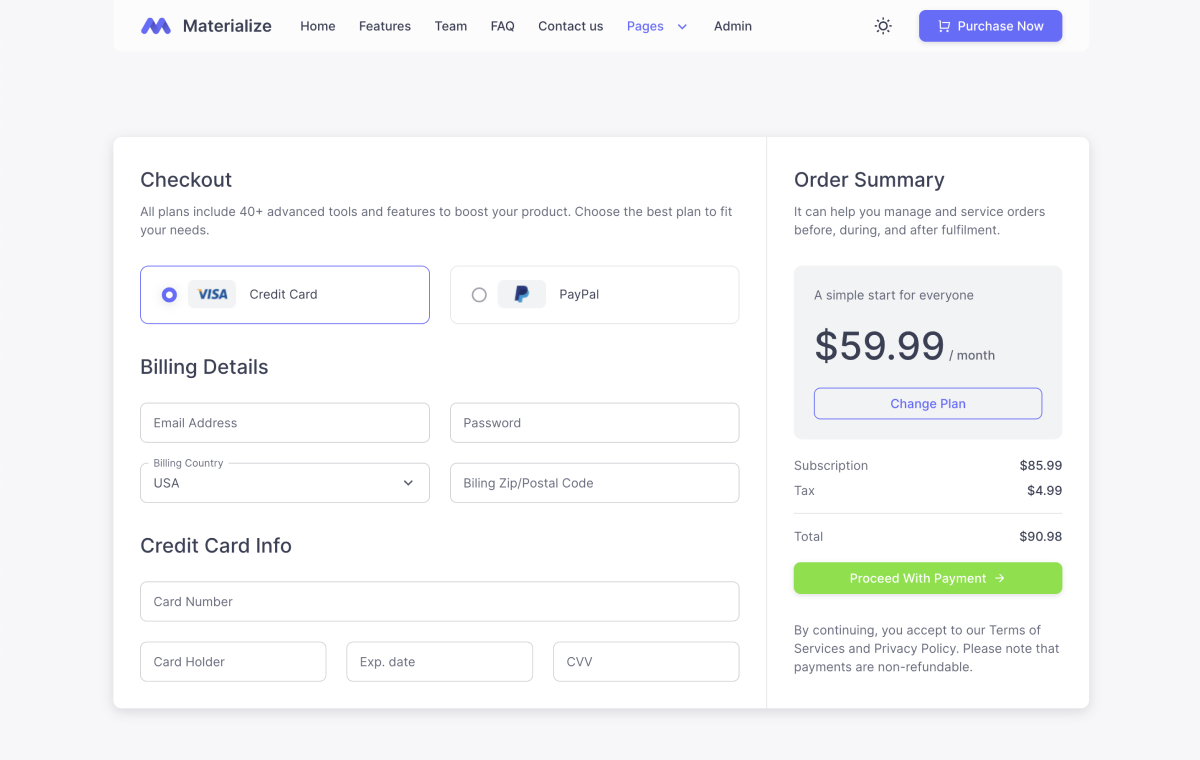Image resolution: width=1200 pixels, height=760 pixels.
Task: Select PayPal as payment method
Action: click(479, 294)
